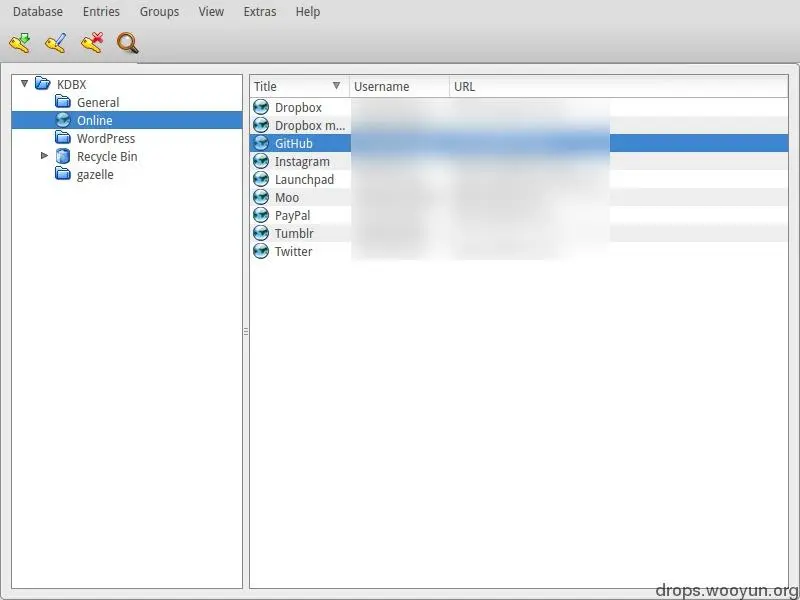Sort entries by Username column header
The width and height of the screenshot is (800, 600).
(x=399, y=86)
